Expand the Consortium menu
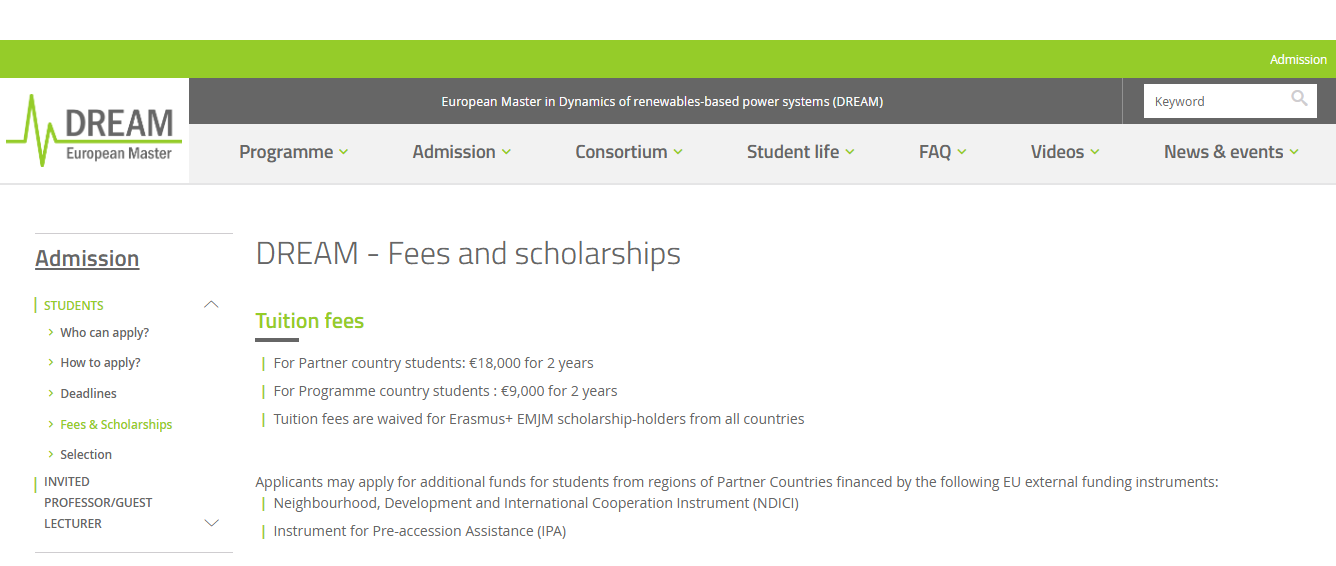1336x566 pixels. (x=628, y=152)
